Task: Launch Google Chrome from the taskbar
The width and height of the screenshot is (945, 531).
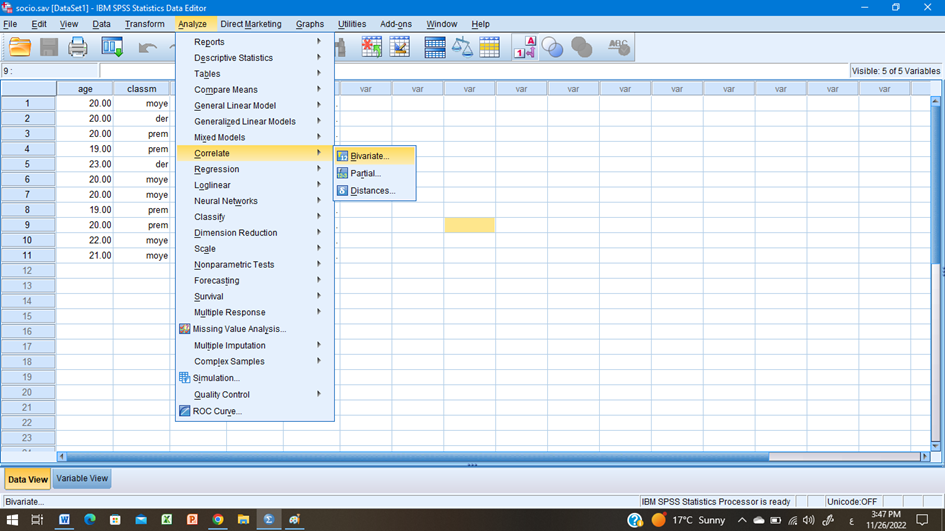Action: (218, 520)
